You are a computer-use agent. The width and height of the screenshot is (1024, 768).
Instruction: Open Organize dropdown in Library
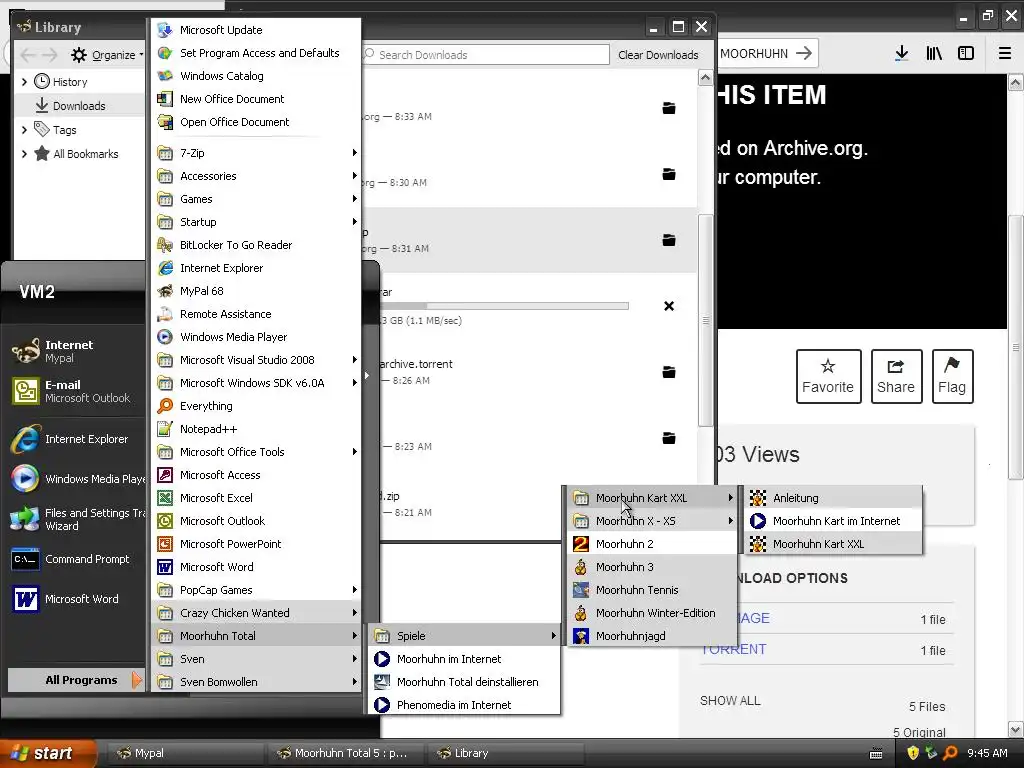click(x=108, y=55)
